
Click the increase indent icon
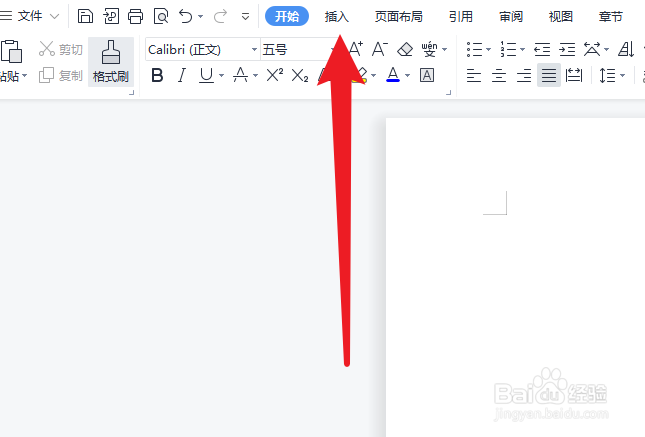pyautogui.click(x=567, y=50)
